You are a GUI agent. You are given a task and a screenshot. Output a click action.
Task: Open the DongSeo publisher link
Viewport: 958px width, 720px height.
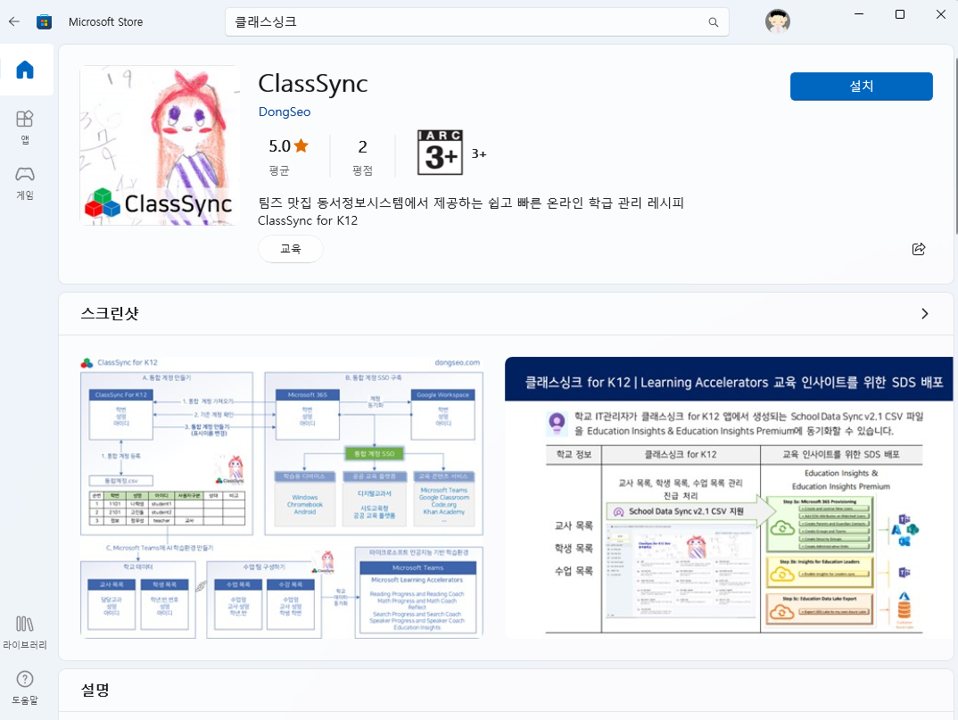[x=284, y=112]
